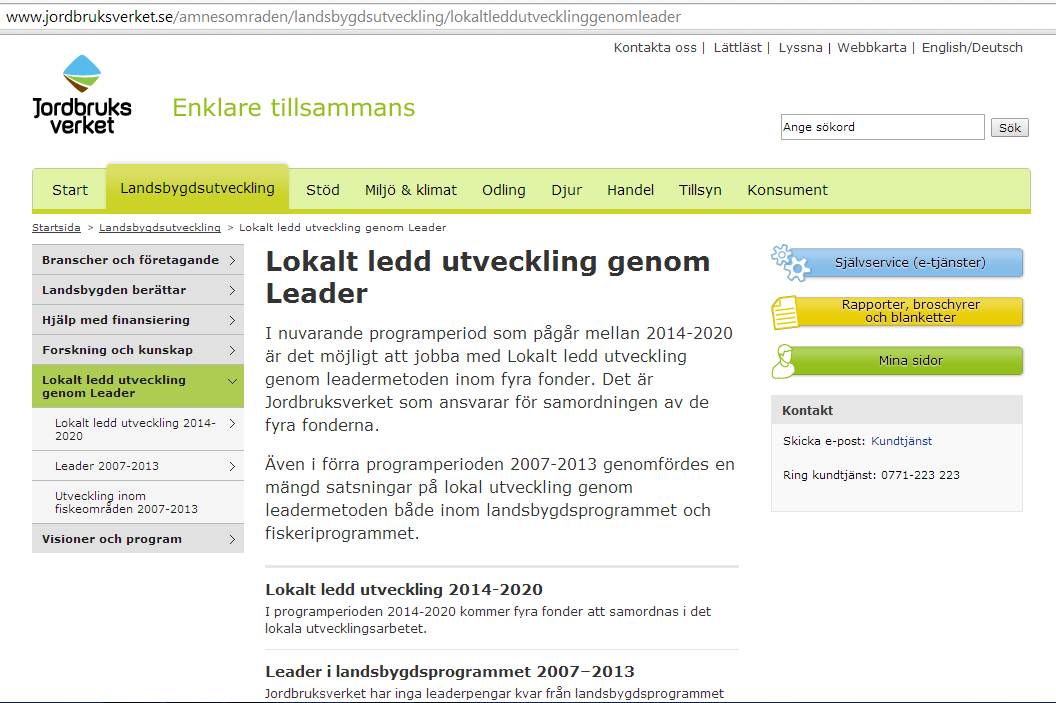Open the Djur tab

click(566, 190)
